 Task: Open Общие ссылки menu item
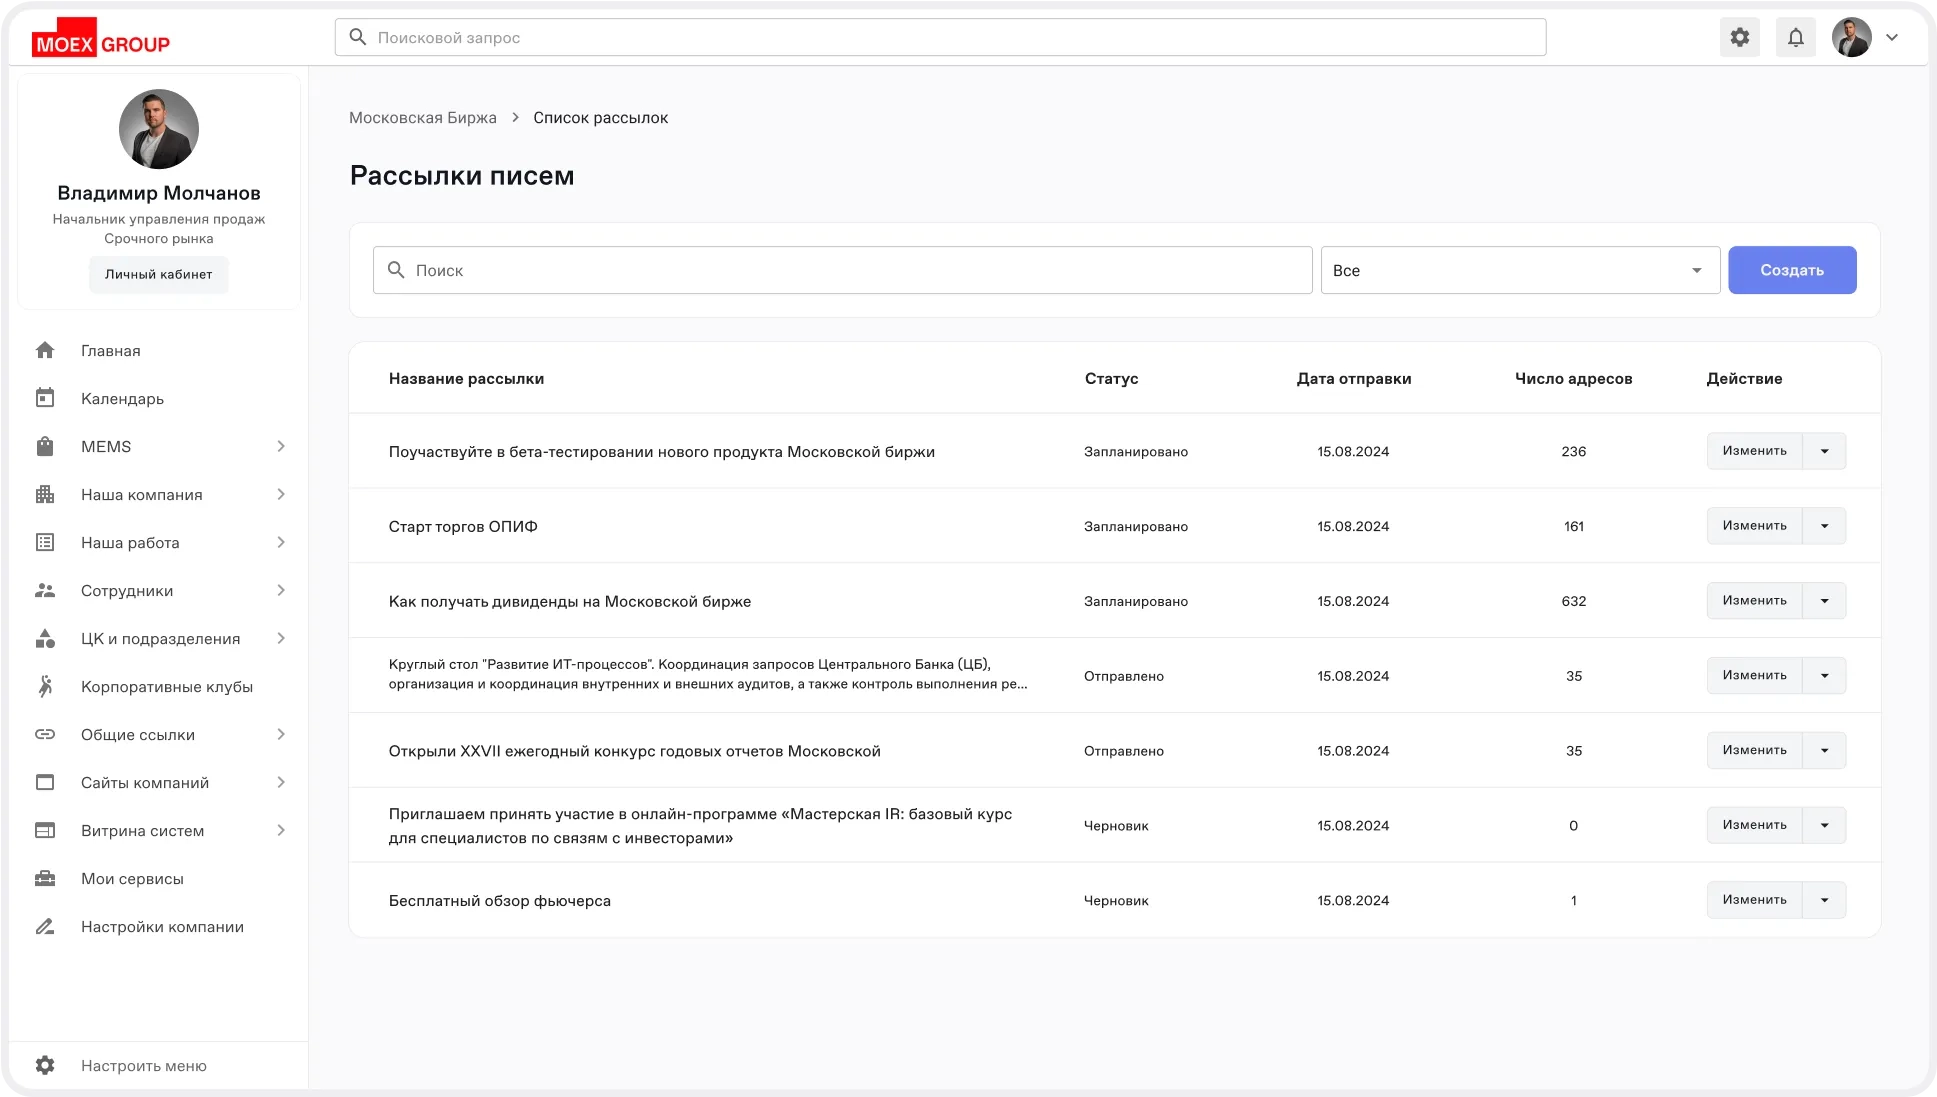point(138,734)
